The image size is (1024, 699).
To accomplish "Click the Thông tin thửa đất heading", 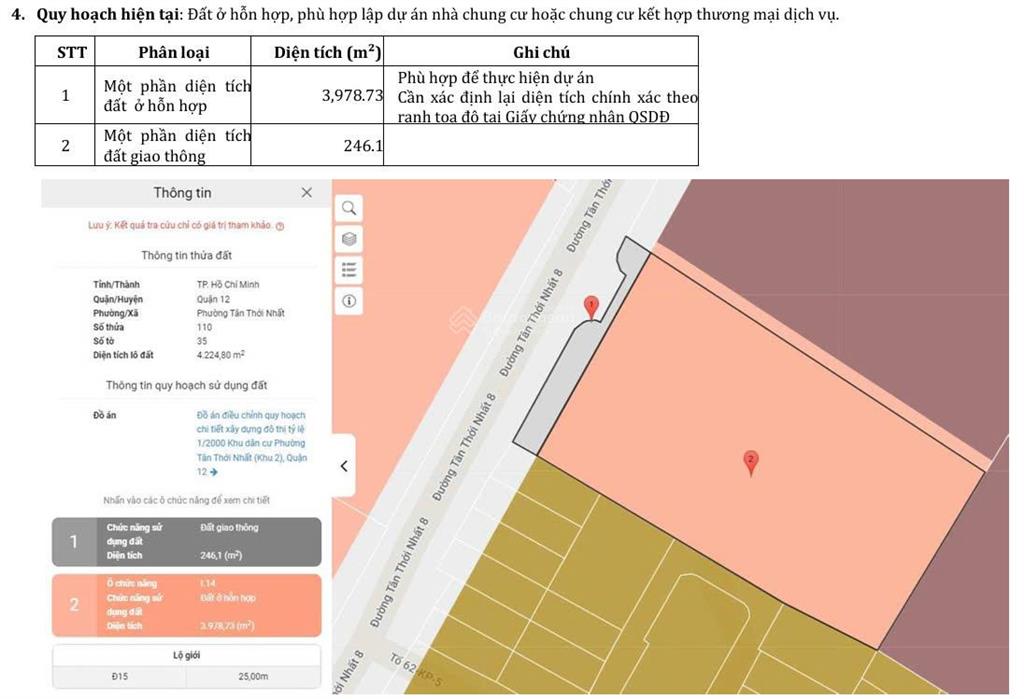I will click(x=186, y=255).
